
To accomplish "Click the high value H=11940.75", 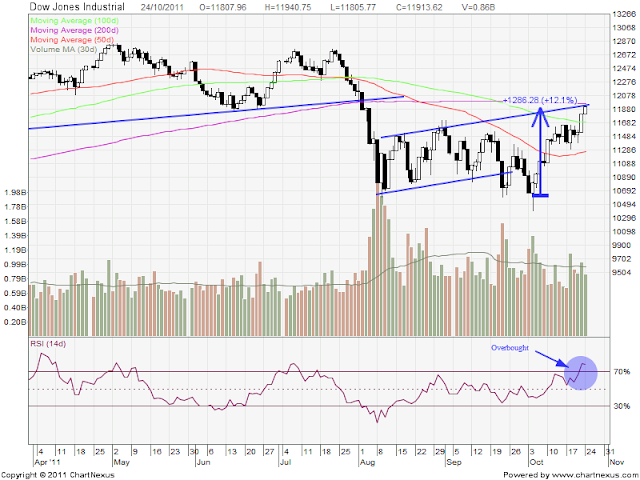I will (x=288, y=7).
